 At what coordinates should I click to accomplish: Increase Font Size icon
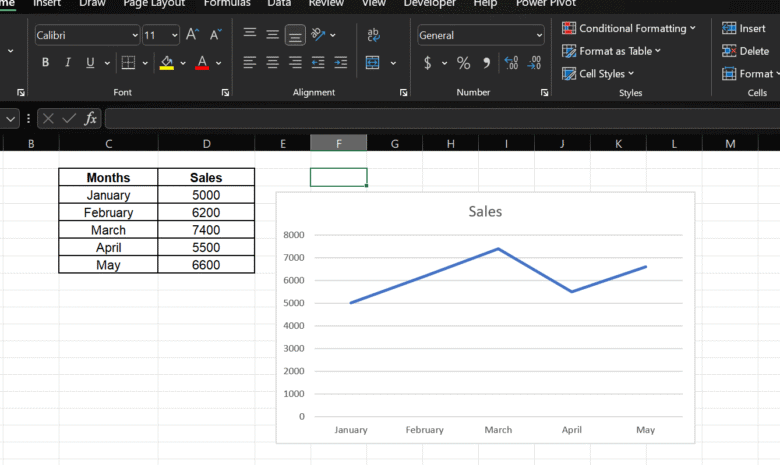point(192,35)
